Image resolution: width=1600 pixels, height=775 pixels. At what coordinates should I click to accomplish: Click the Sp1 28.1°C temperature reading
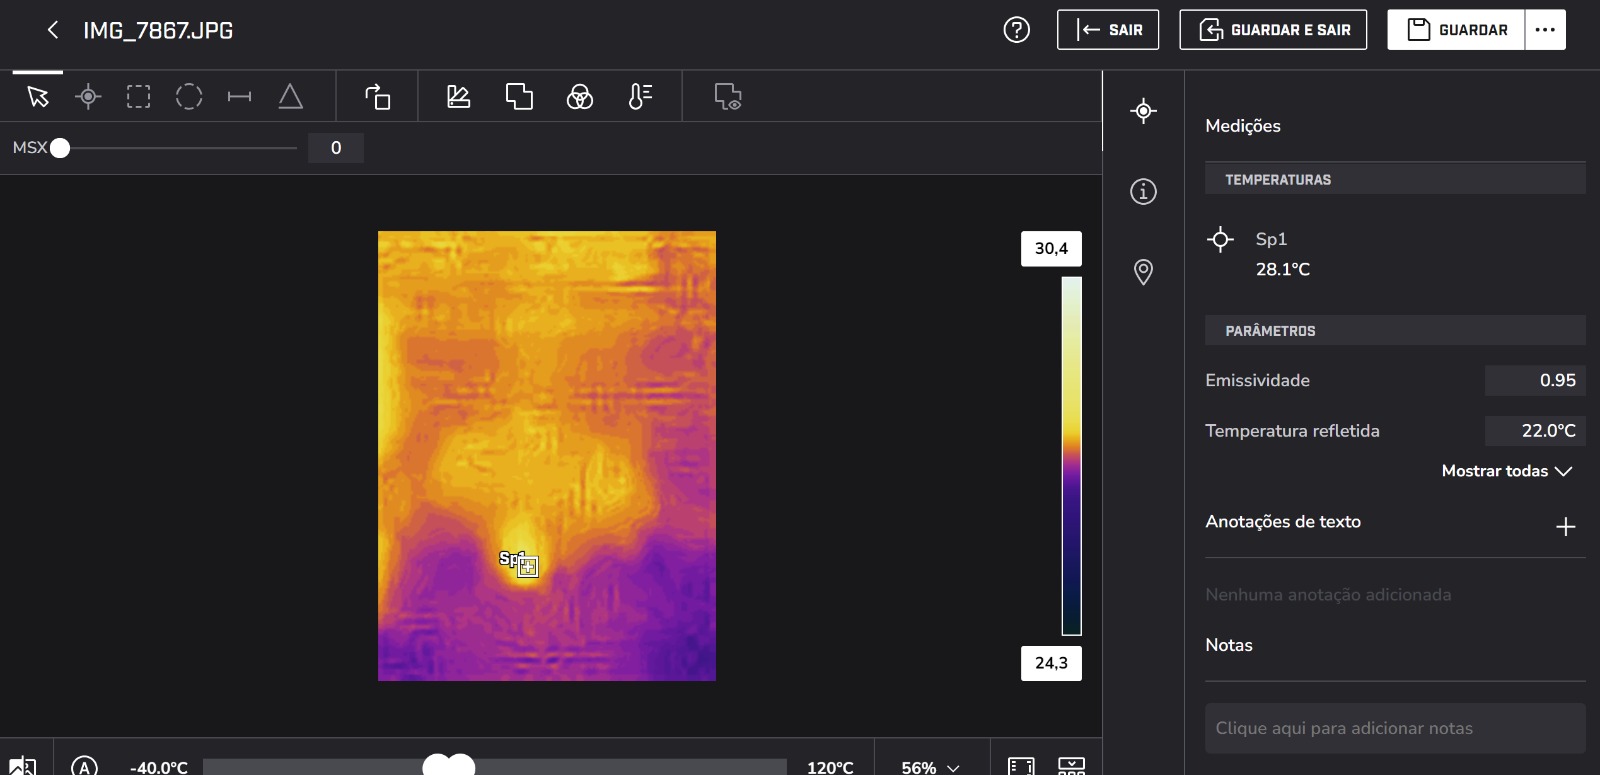[1283, 269]
